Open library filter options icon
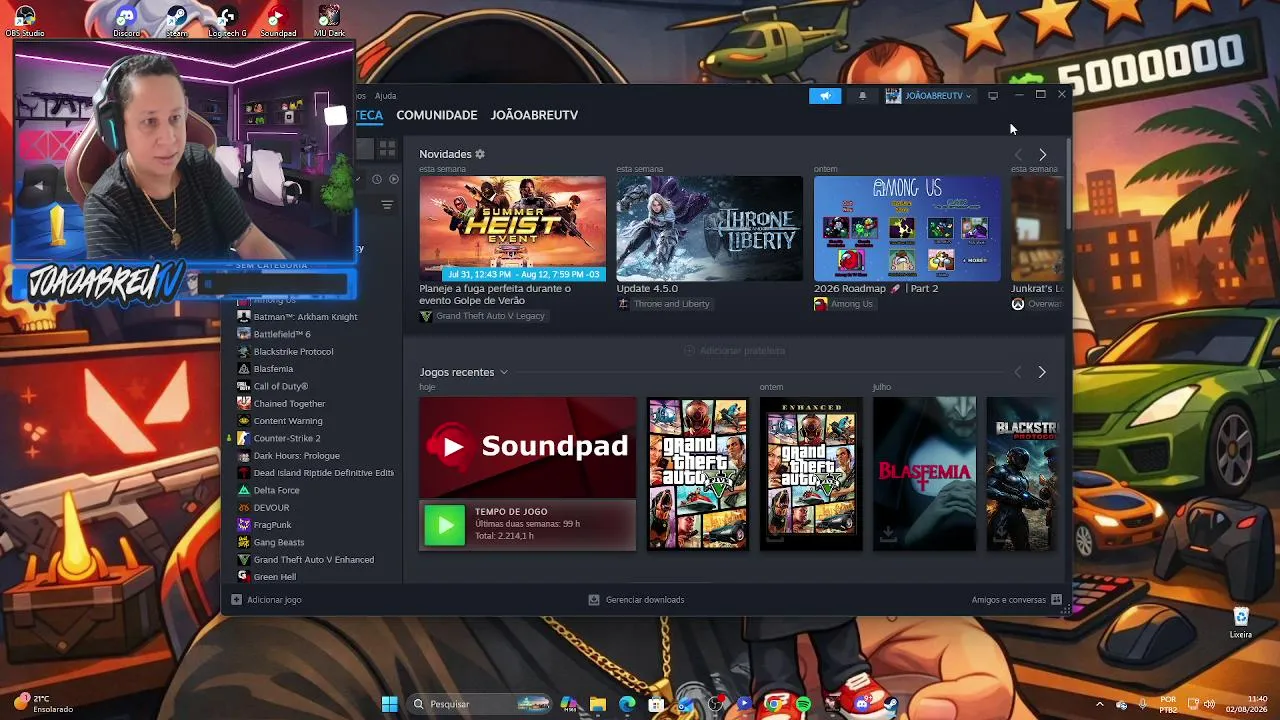Image resolution: width=1280 pixels, height=720 pixels. (387, 205)
